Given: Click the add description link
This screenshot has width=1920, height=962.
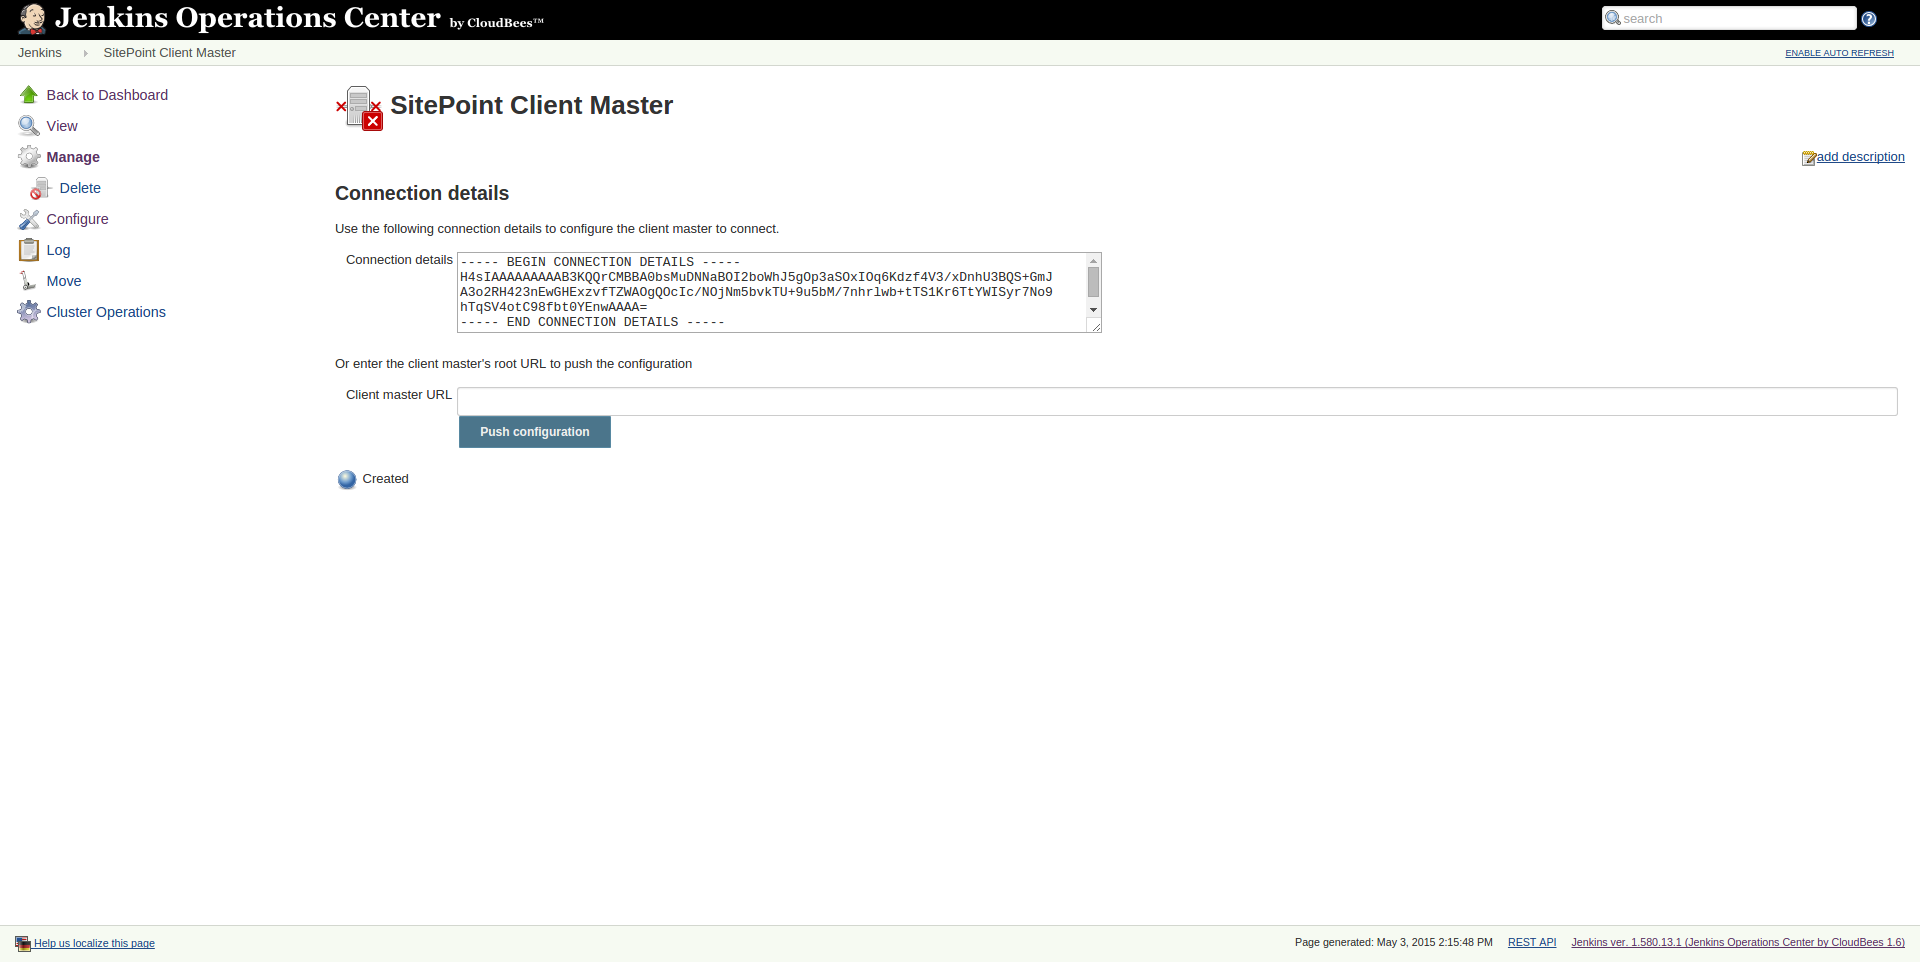Looking at the screenshot, I should 1860,157.
